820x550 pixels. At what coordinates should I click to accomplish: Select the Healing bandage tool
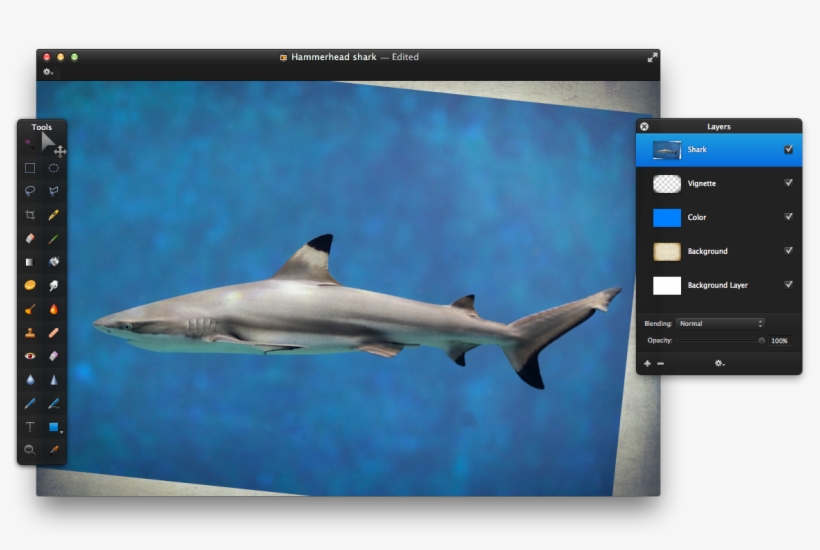pos(53,333)
